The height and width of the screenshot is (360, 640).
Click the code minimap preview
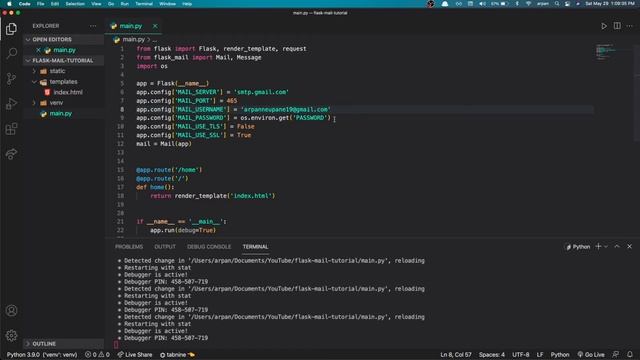[x=607, y=51]
